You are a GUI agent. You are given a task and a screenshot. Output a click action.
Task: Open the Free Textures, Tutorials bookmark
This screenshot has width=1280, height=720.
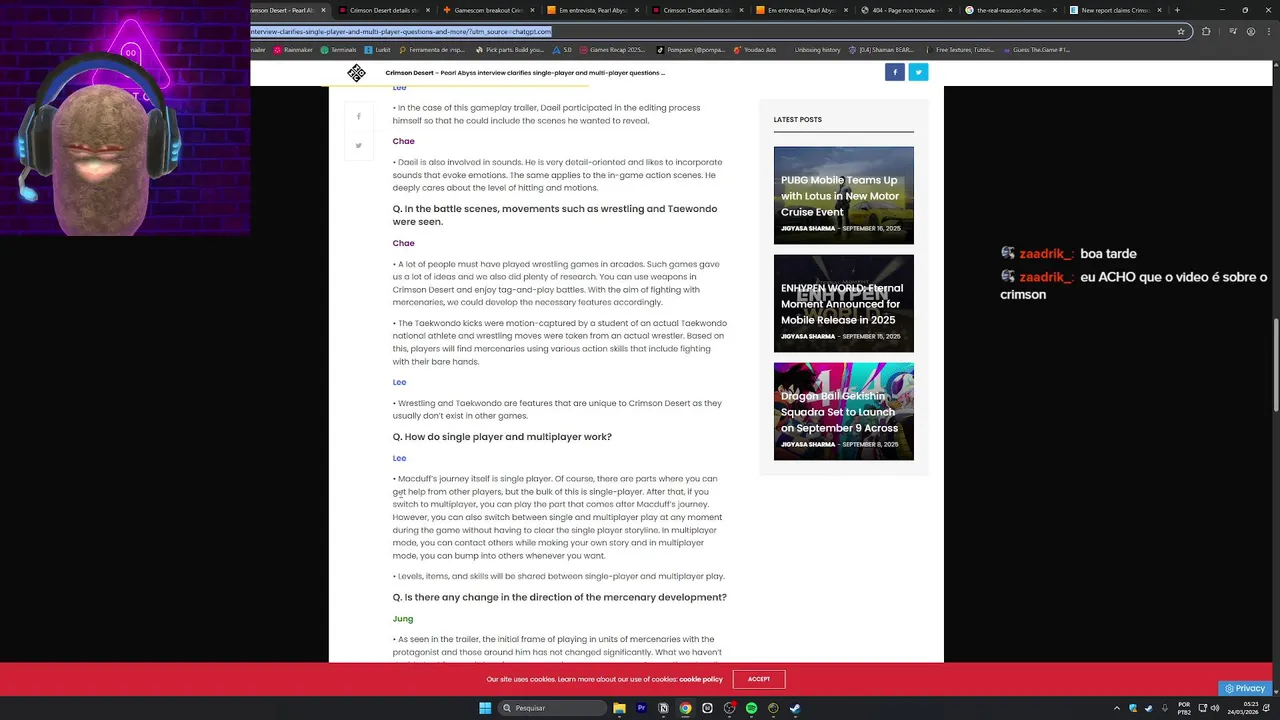point(959,49)
